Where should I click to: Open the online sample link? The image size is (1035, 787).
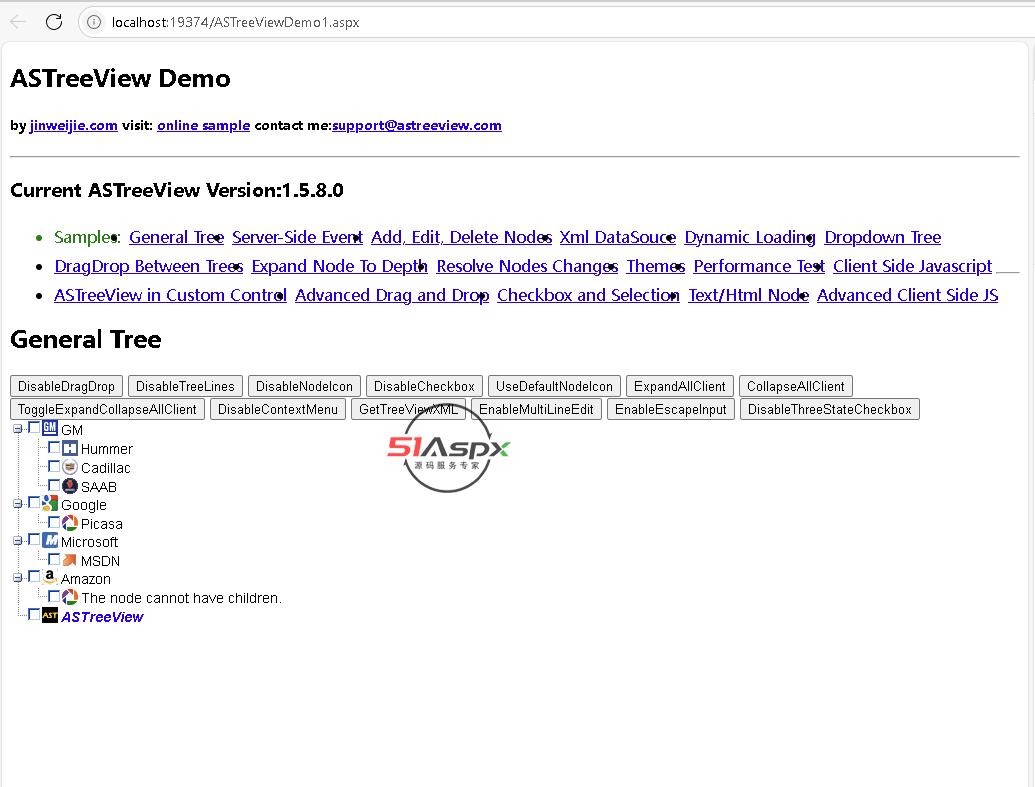(x=203, y=125)
